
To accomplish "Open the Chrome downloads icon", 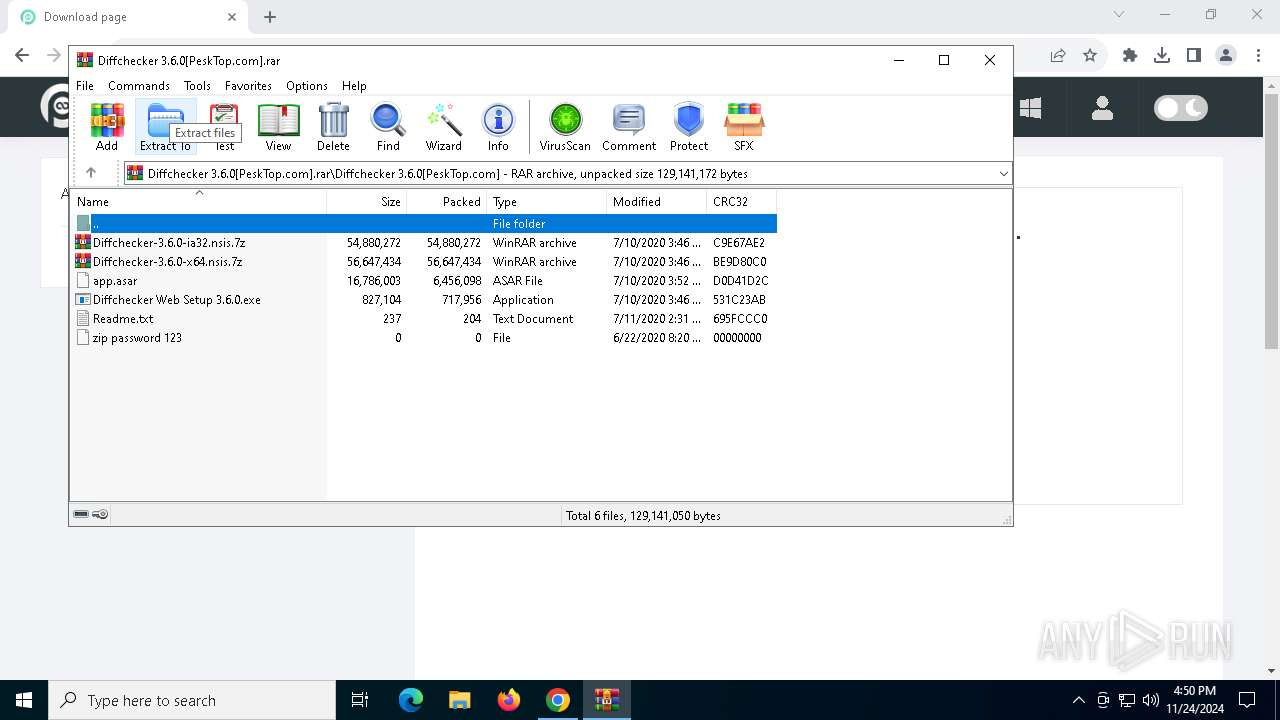I will 1162,55.
